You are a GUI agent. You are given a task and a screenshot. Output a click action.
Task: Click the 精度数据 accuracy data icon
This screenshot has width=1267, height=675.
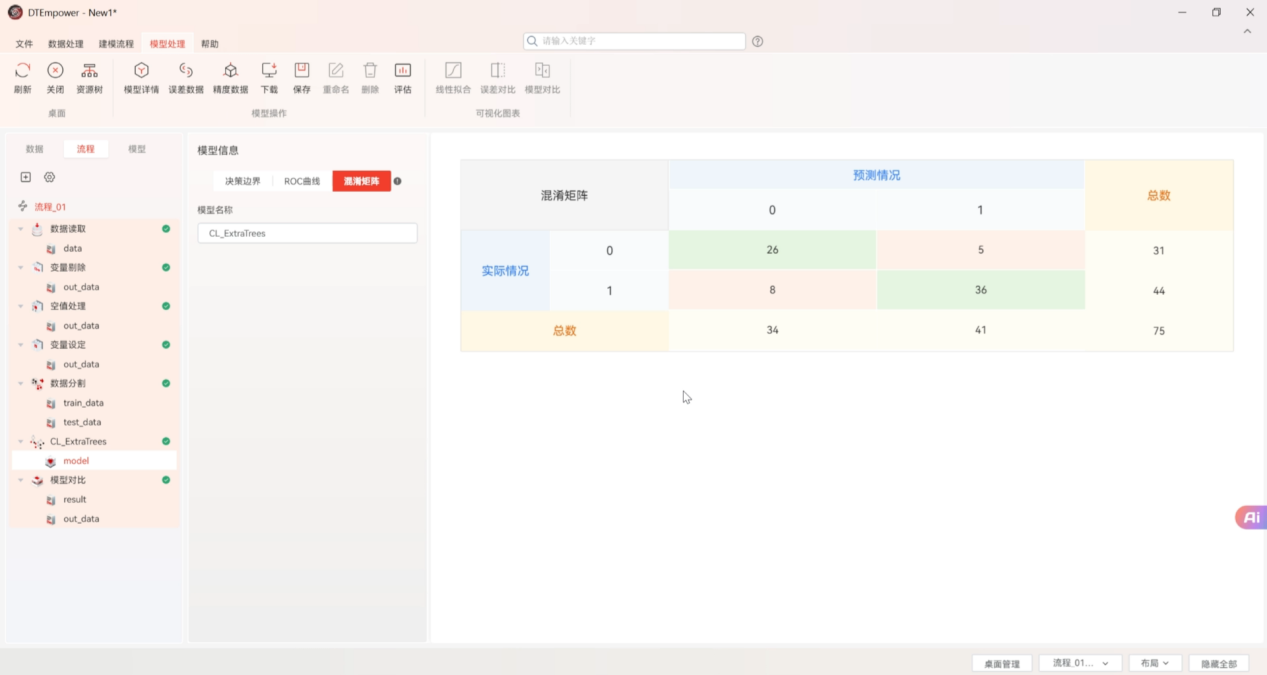230,71
